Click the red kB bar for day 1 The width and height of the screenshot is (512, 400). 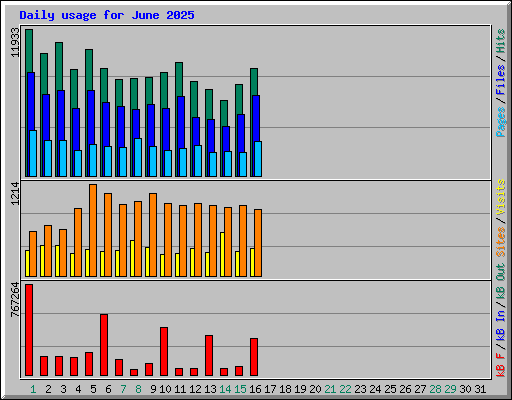pos(29,330)
